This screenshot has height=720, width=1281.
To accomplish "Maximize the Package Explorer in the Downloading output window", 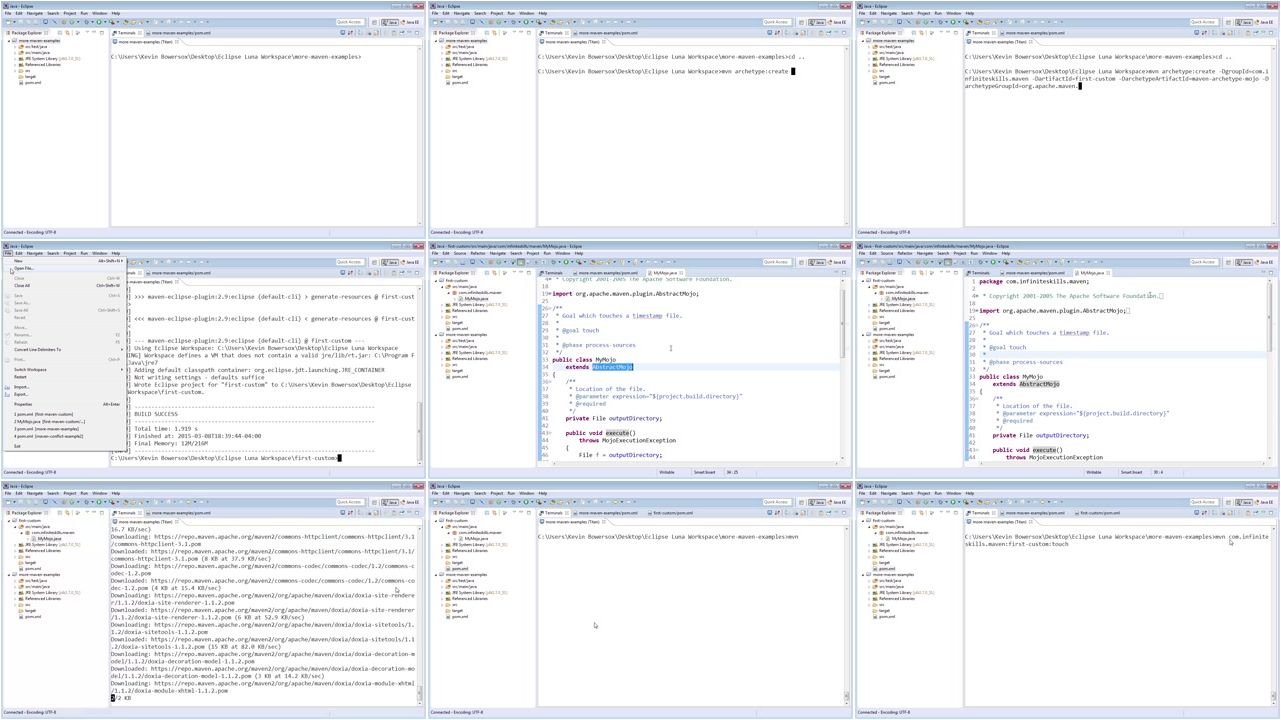I will click(x=104, y=512).
